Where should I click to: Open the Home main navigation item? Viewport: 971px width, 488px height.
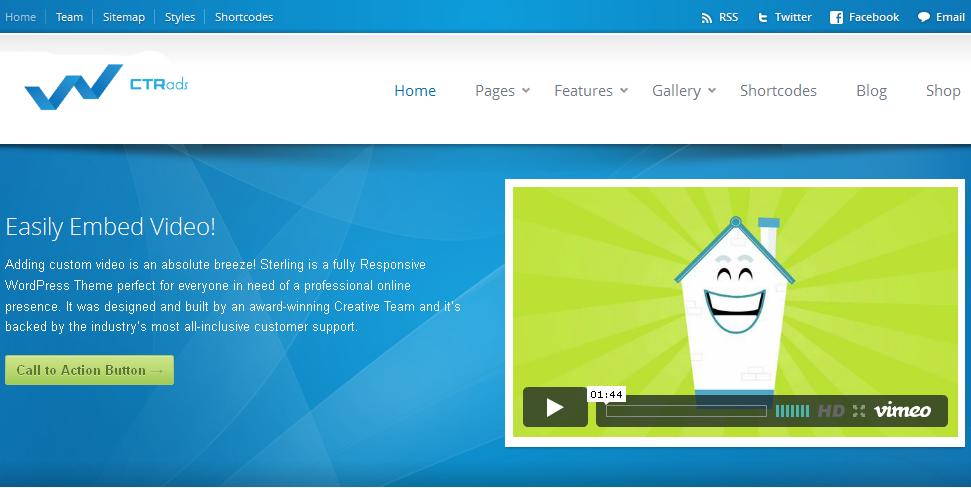(415, 90)
